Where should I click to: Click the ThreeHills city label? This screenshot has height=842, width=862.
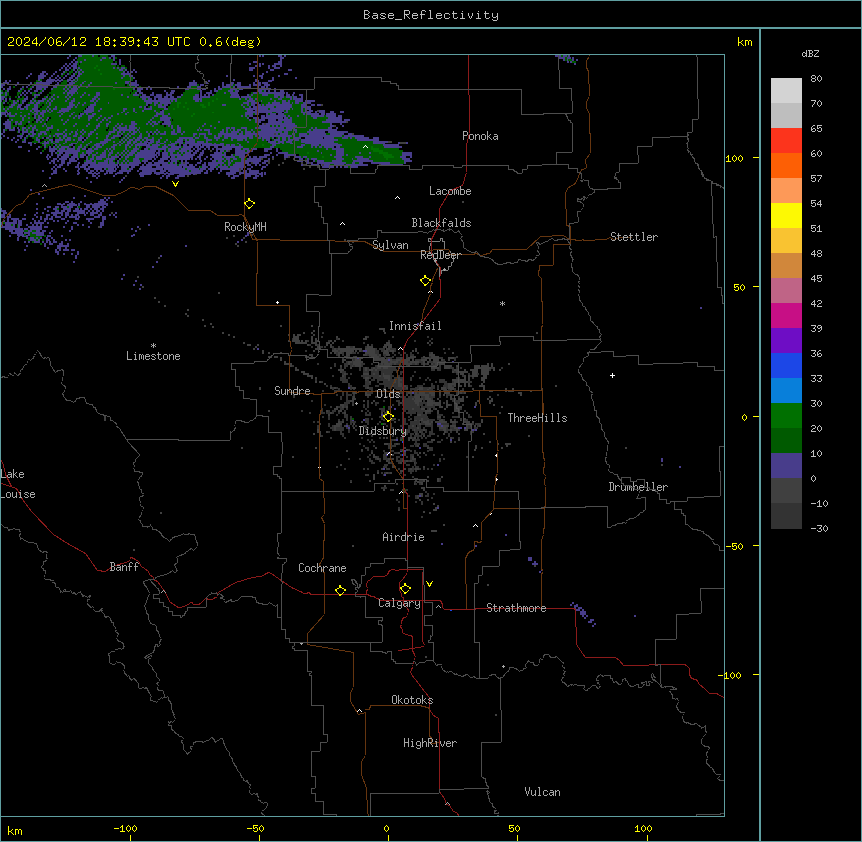click(537, 418)
